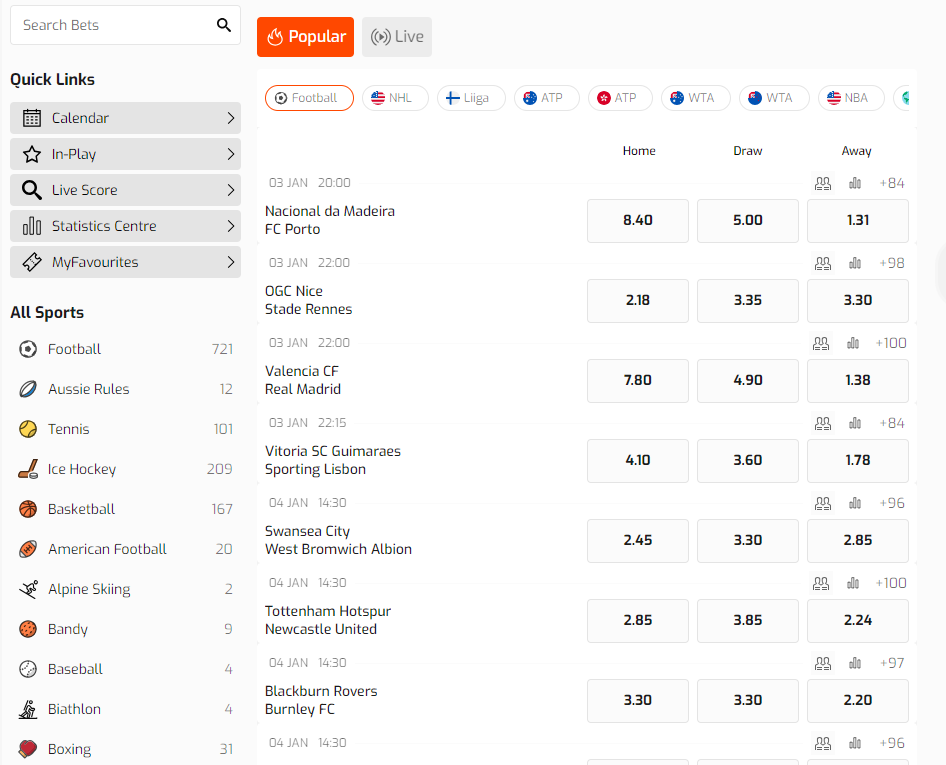
Task: Open head-to-head icon for Nacional da Madeira match
Action: point(823,183)
